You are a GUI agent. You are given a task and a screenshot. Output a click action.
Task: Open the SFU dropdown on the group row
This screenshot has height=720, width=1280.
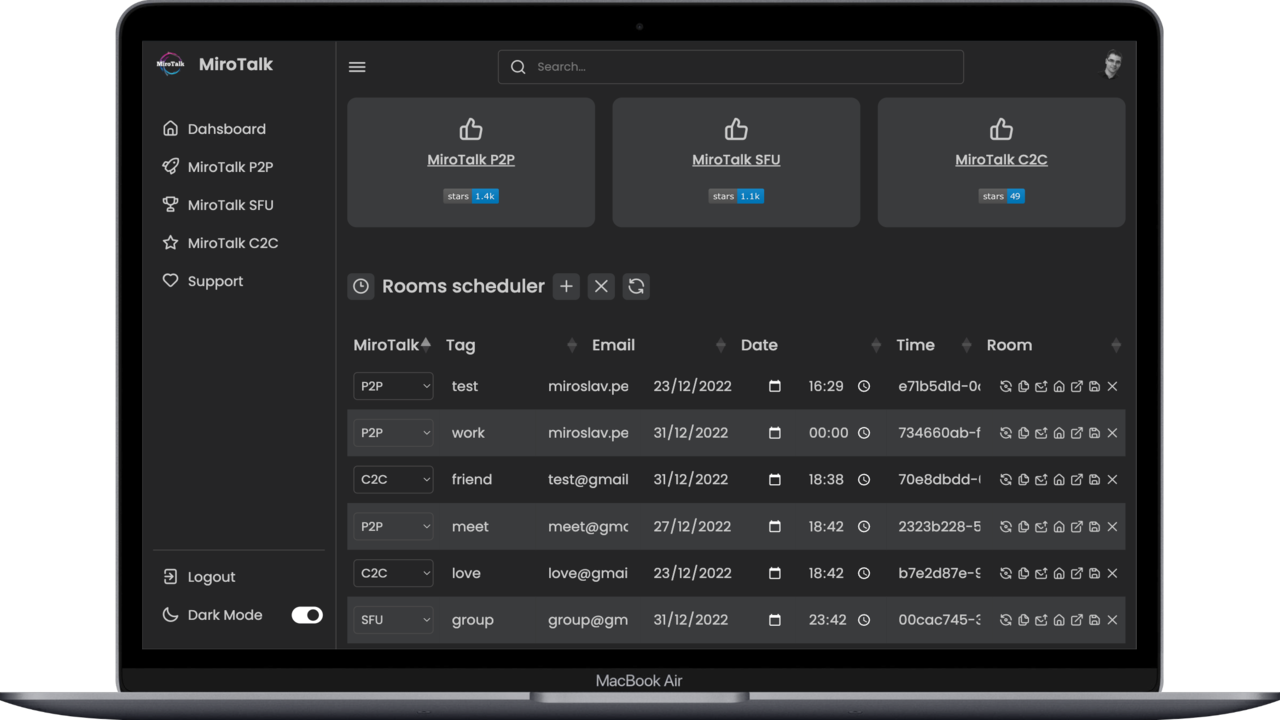(393, 620)
